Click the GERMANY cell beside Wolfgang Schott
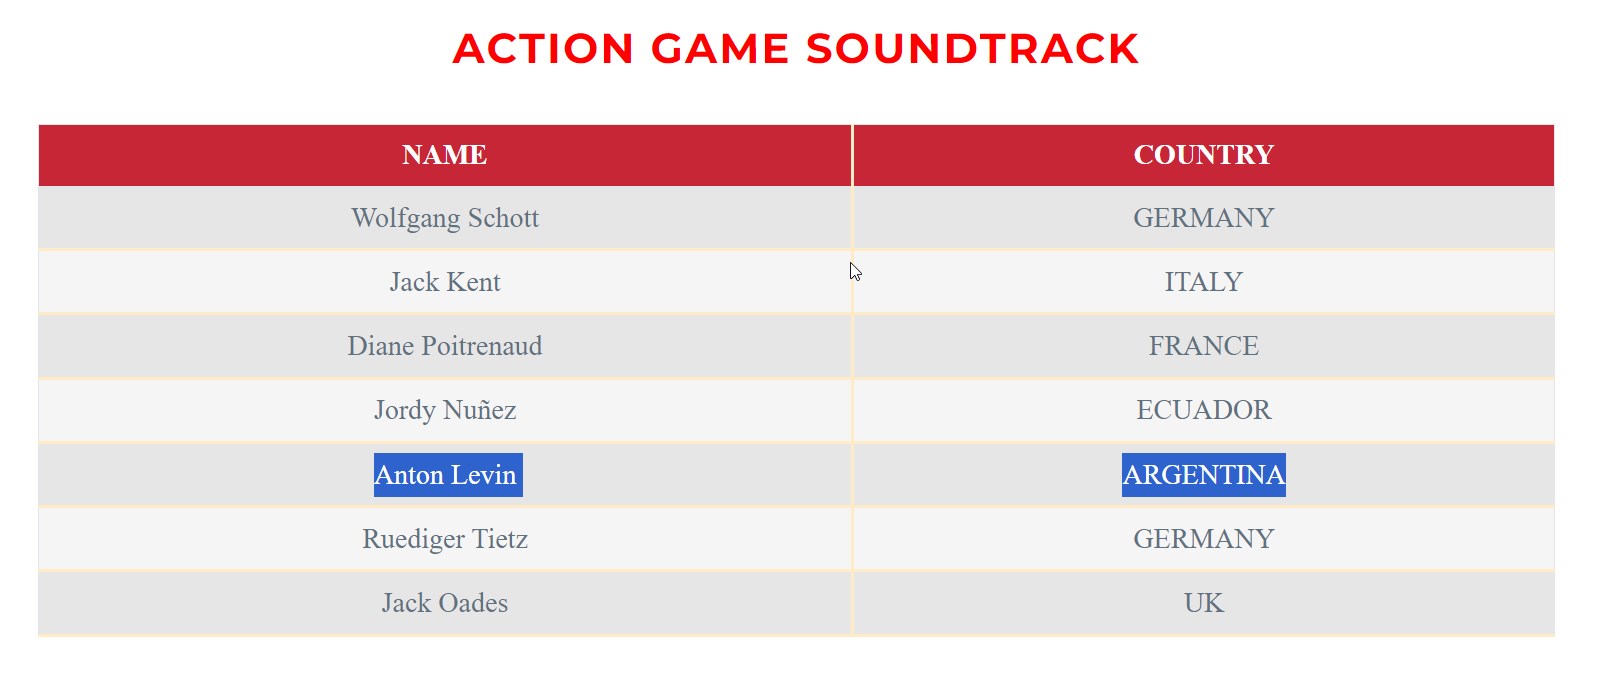 (x=1203, y=218)
